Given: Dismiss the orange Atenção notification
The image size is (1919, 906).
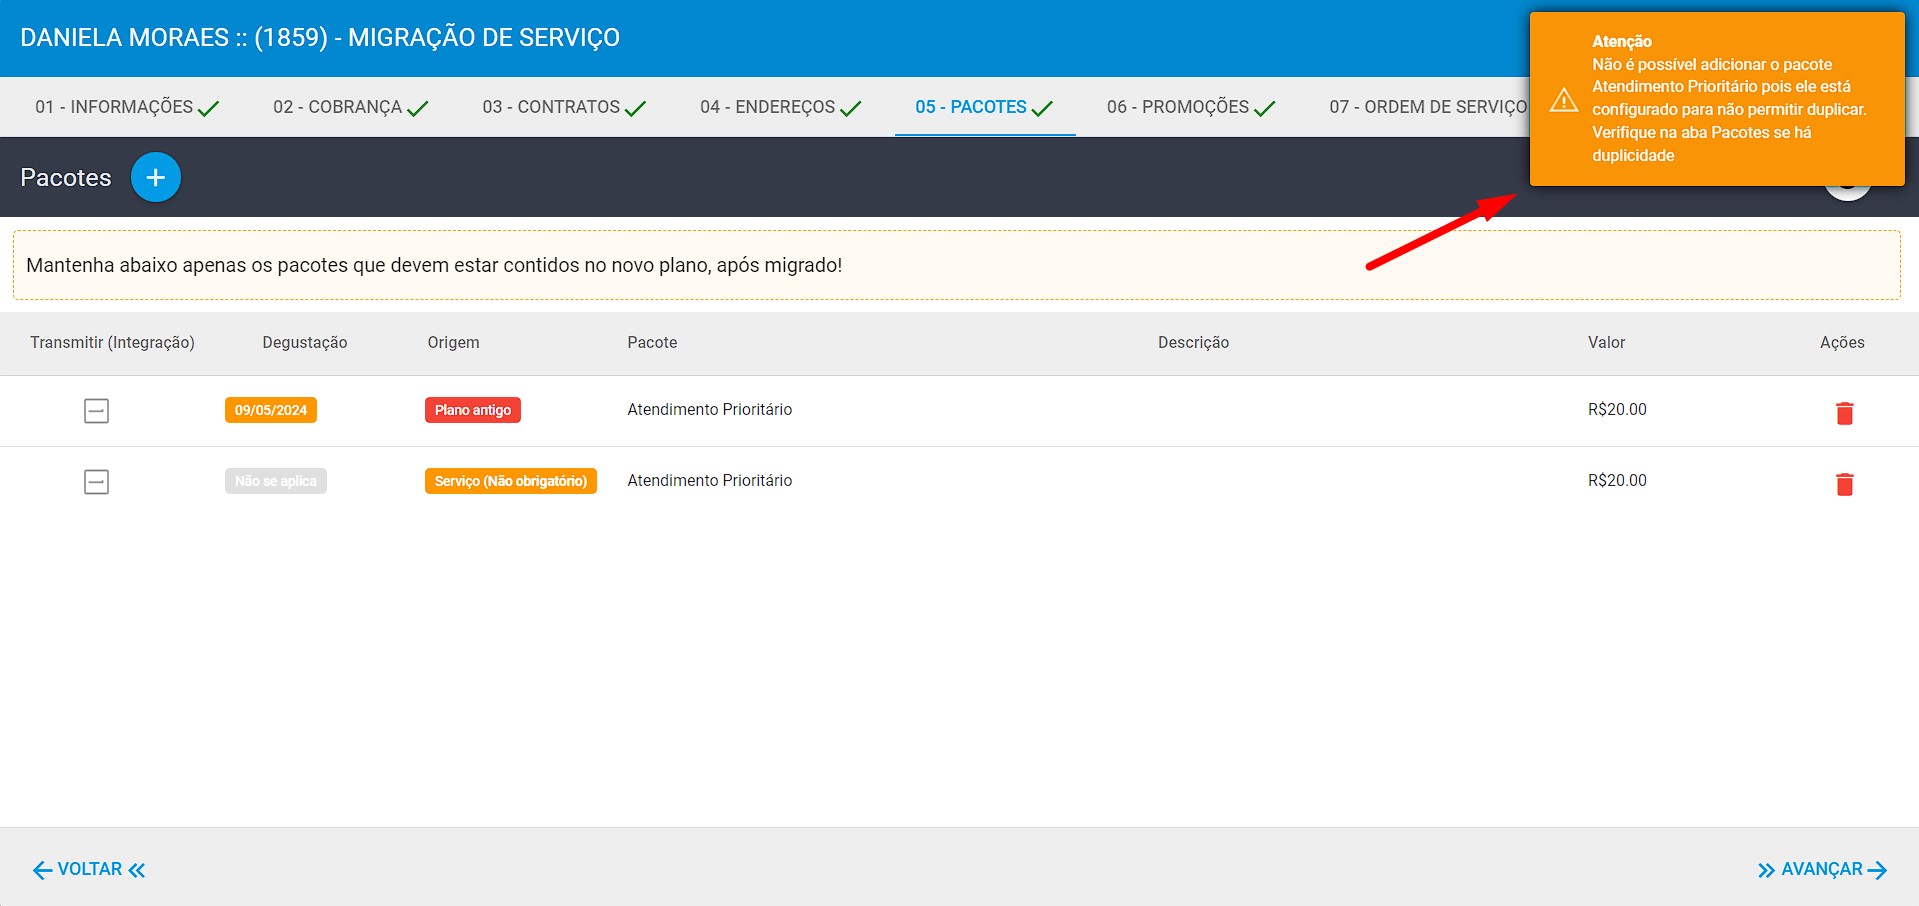Looking at the screenshot, I should (1717, 99).
